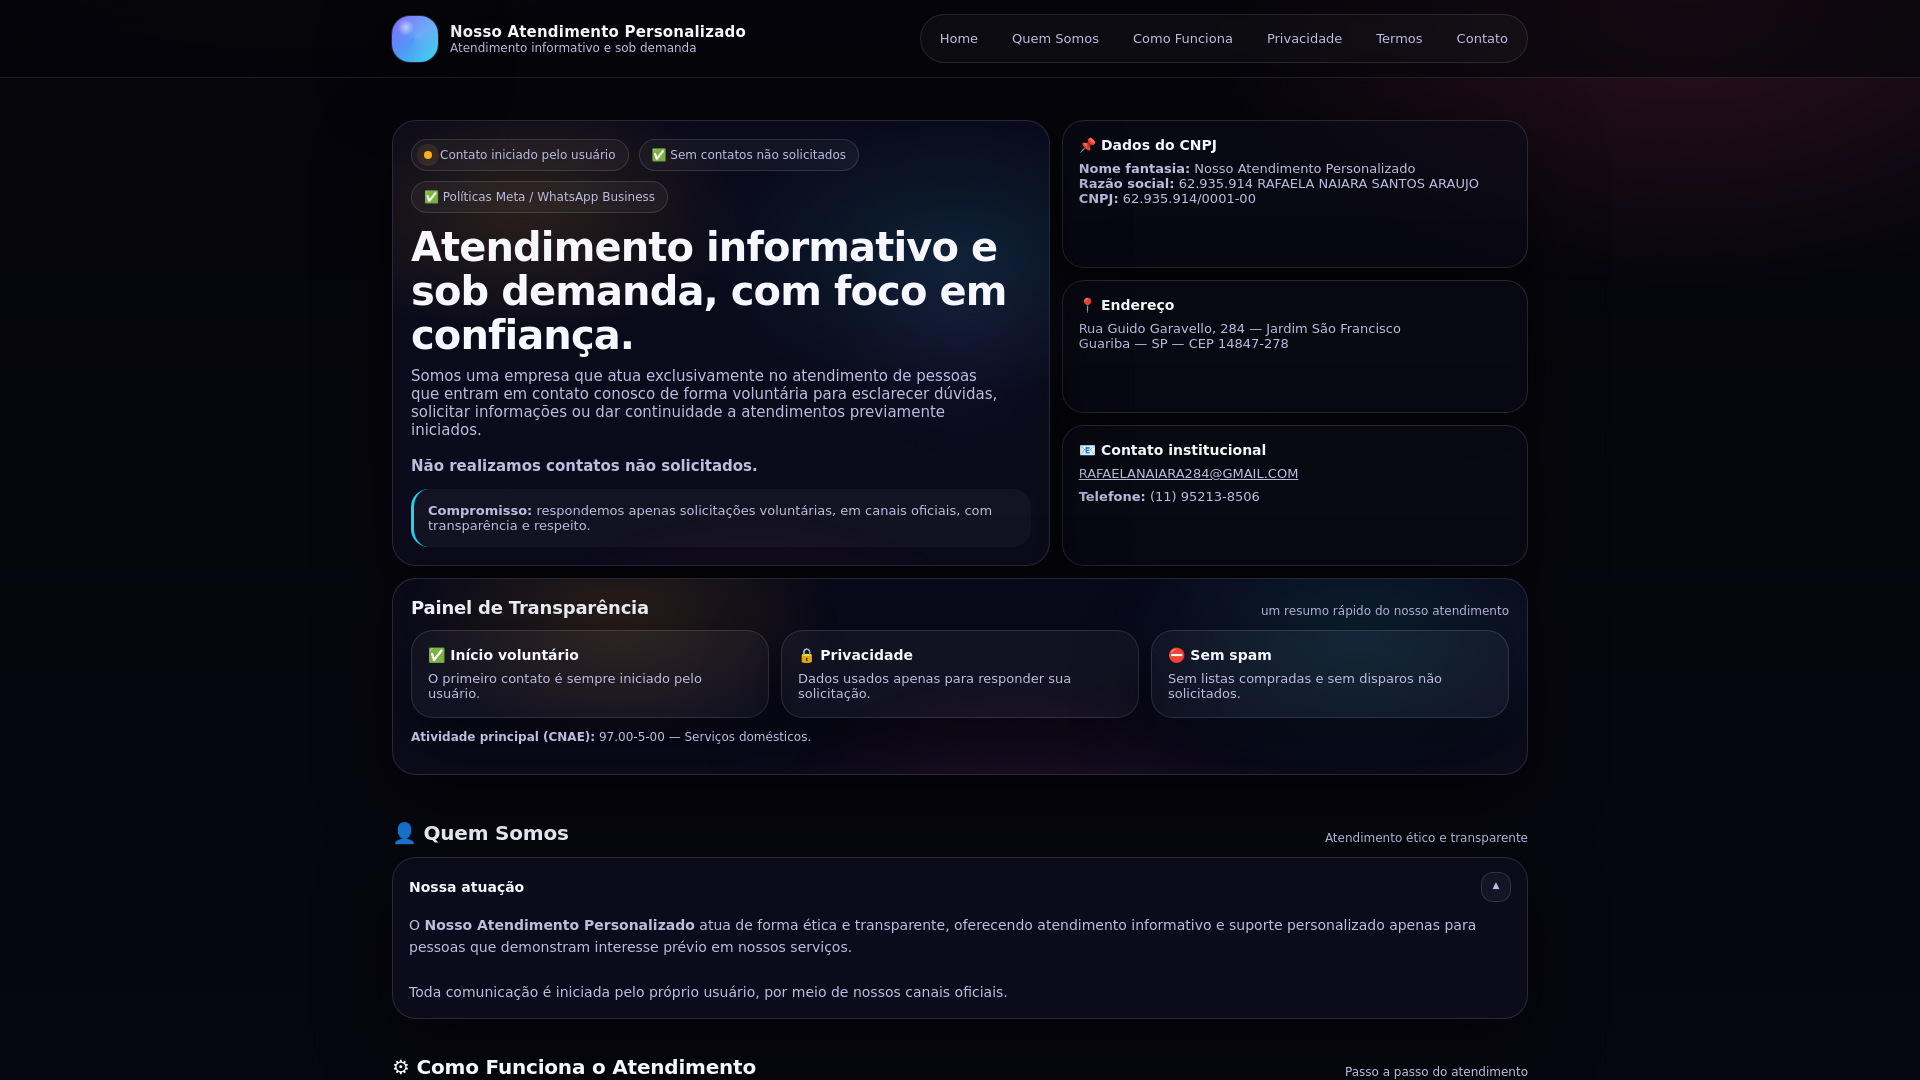Click the Compromisso callout box
This screenshot has height=1080, width=1920.
[720, 518]
